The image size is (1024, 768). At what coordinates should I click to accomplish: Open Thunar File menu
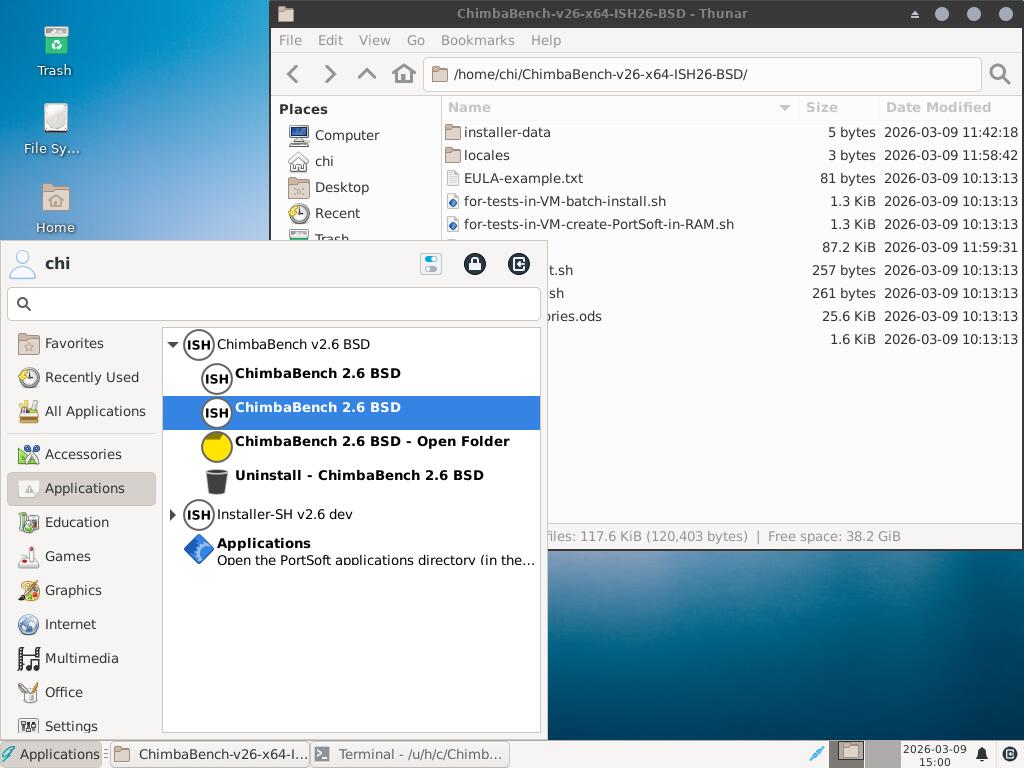point(290,40)
